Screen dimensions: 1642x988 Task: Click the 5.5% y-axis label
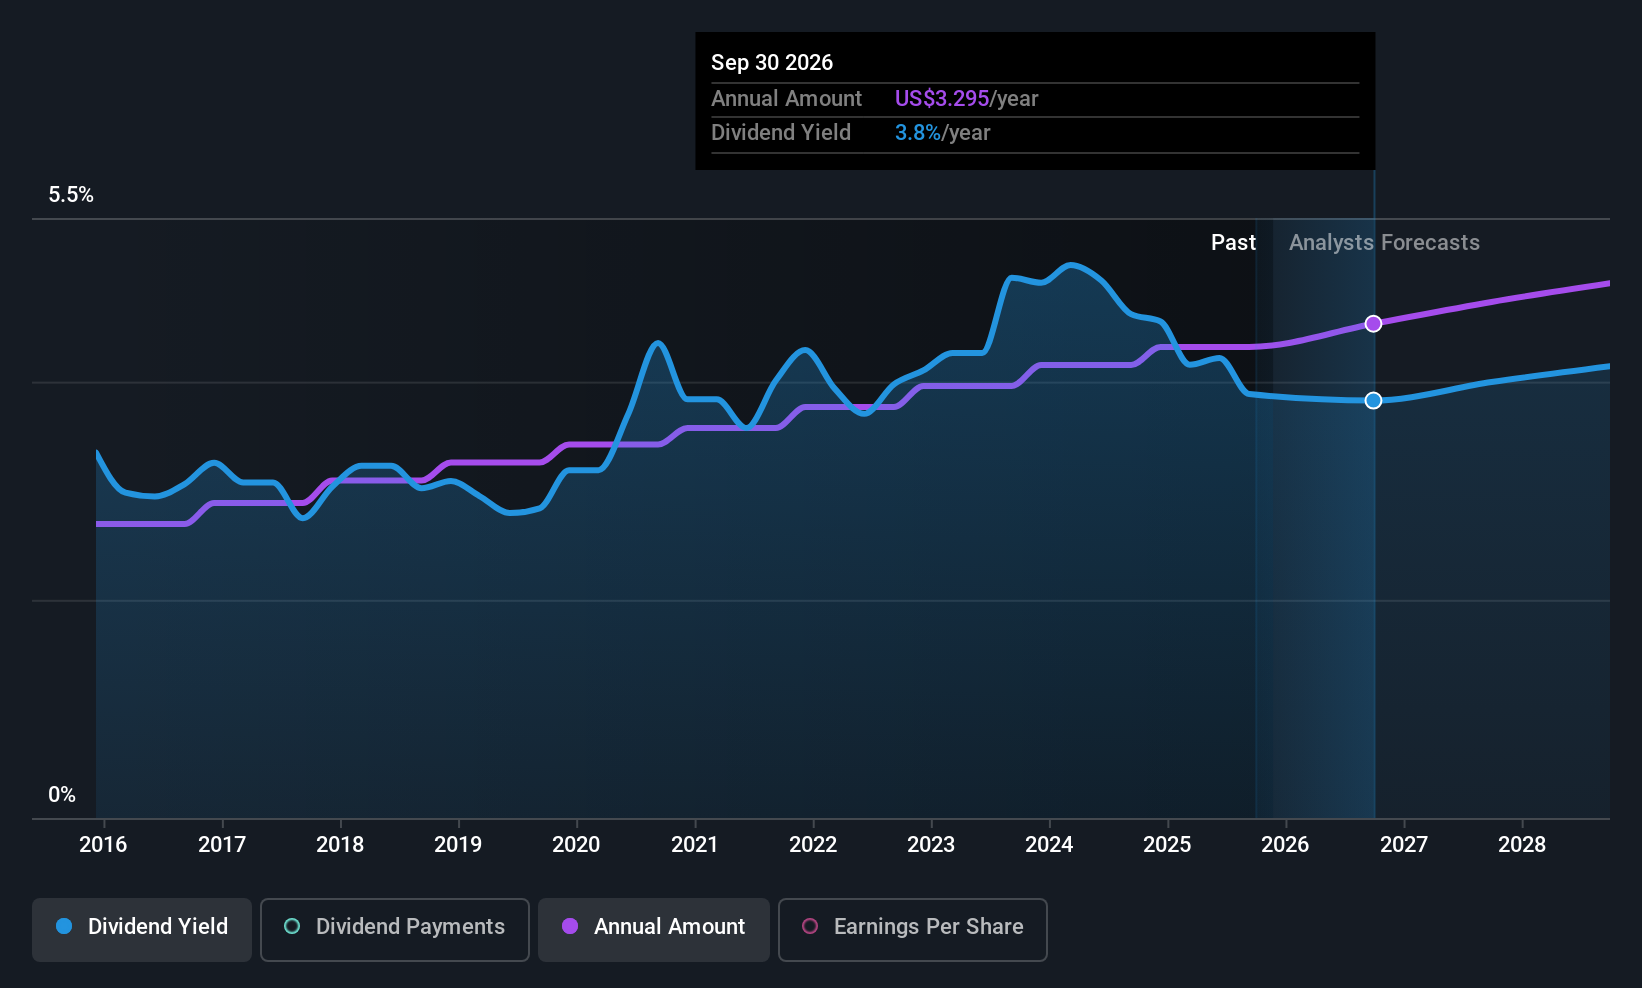click(71, 195)
